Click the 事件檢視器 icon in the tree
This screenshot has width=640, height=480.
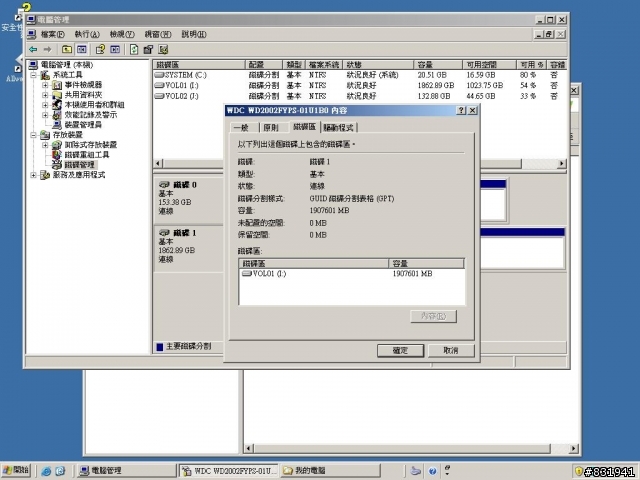pyautogui.click(x=57, y=85)
